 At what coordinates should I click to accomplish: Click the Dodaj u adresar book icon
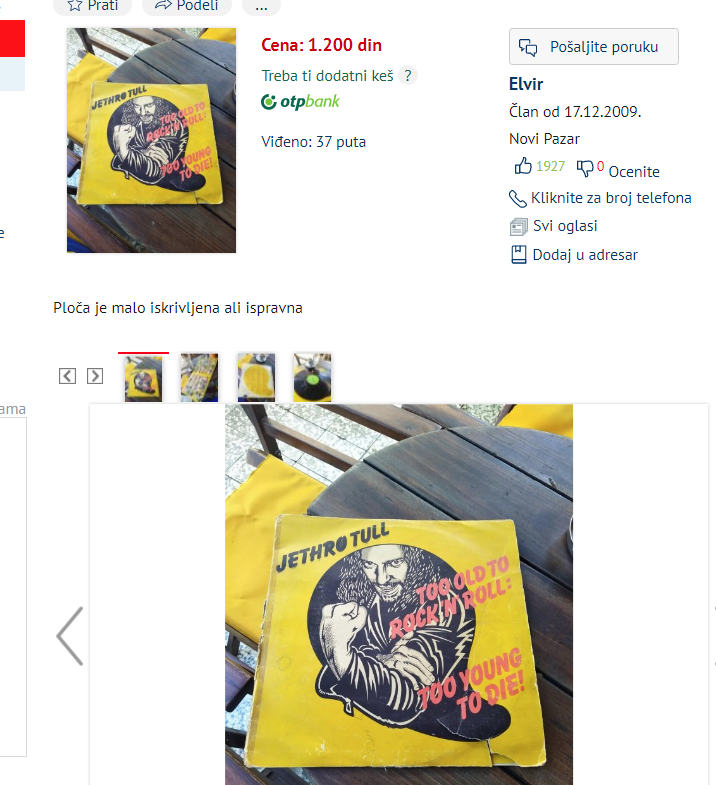[518, 255]
